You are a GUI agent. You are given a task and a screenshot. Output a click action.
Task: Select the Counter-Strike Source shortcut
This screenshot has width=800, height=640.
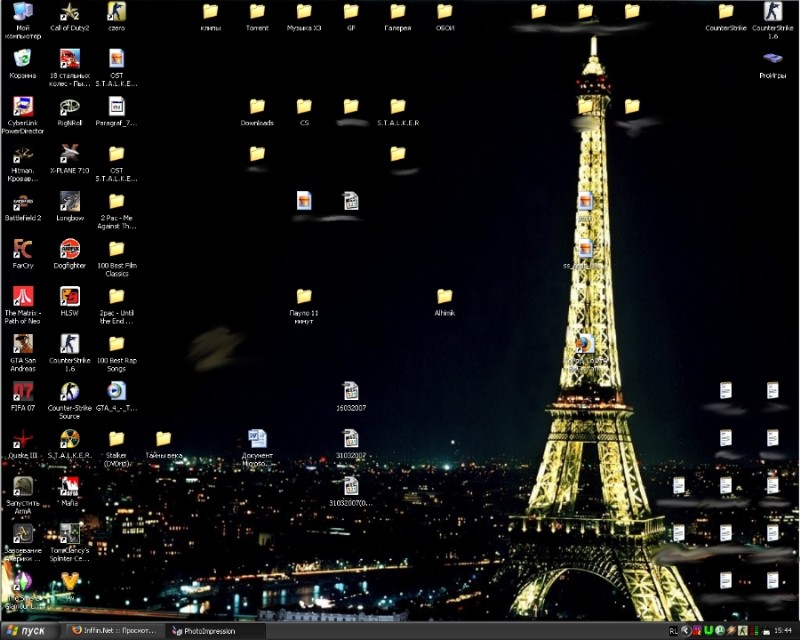click(69, 391)
